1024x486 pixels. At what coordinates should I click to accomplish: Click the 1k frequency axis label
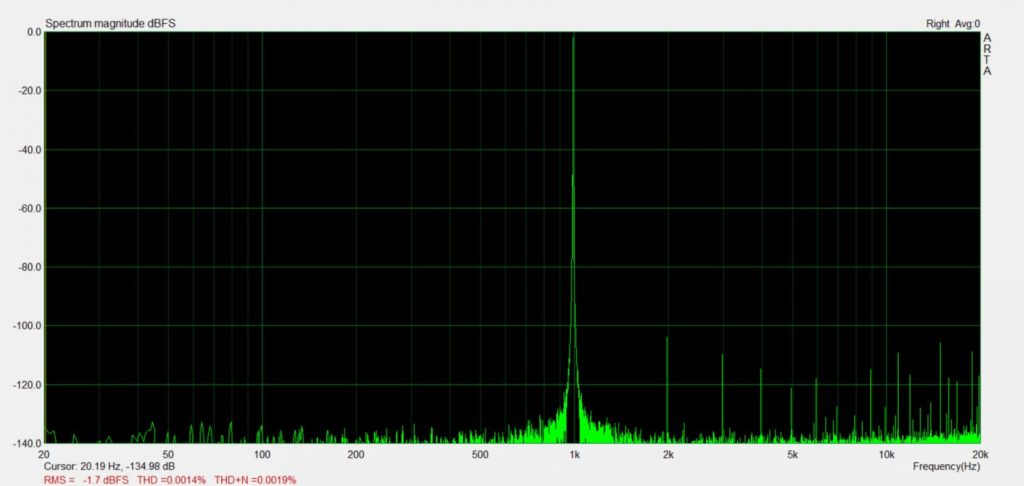point(574,454)
